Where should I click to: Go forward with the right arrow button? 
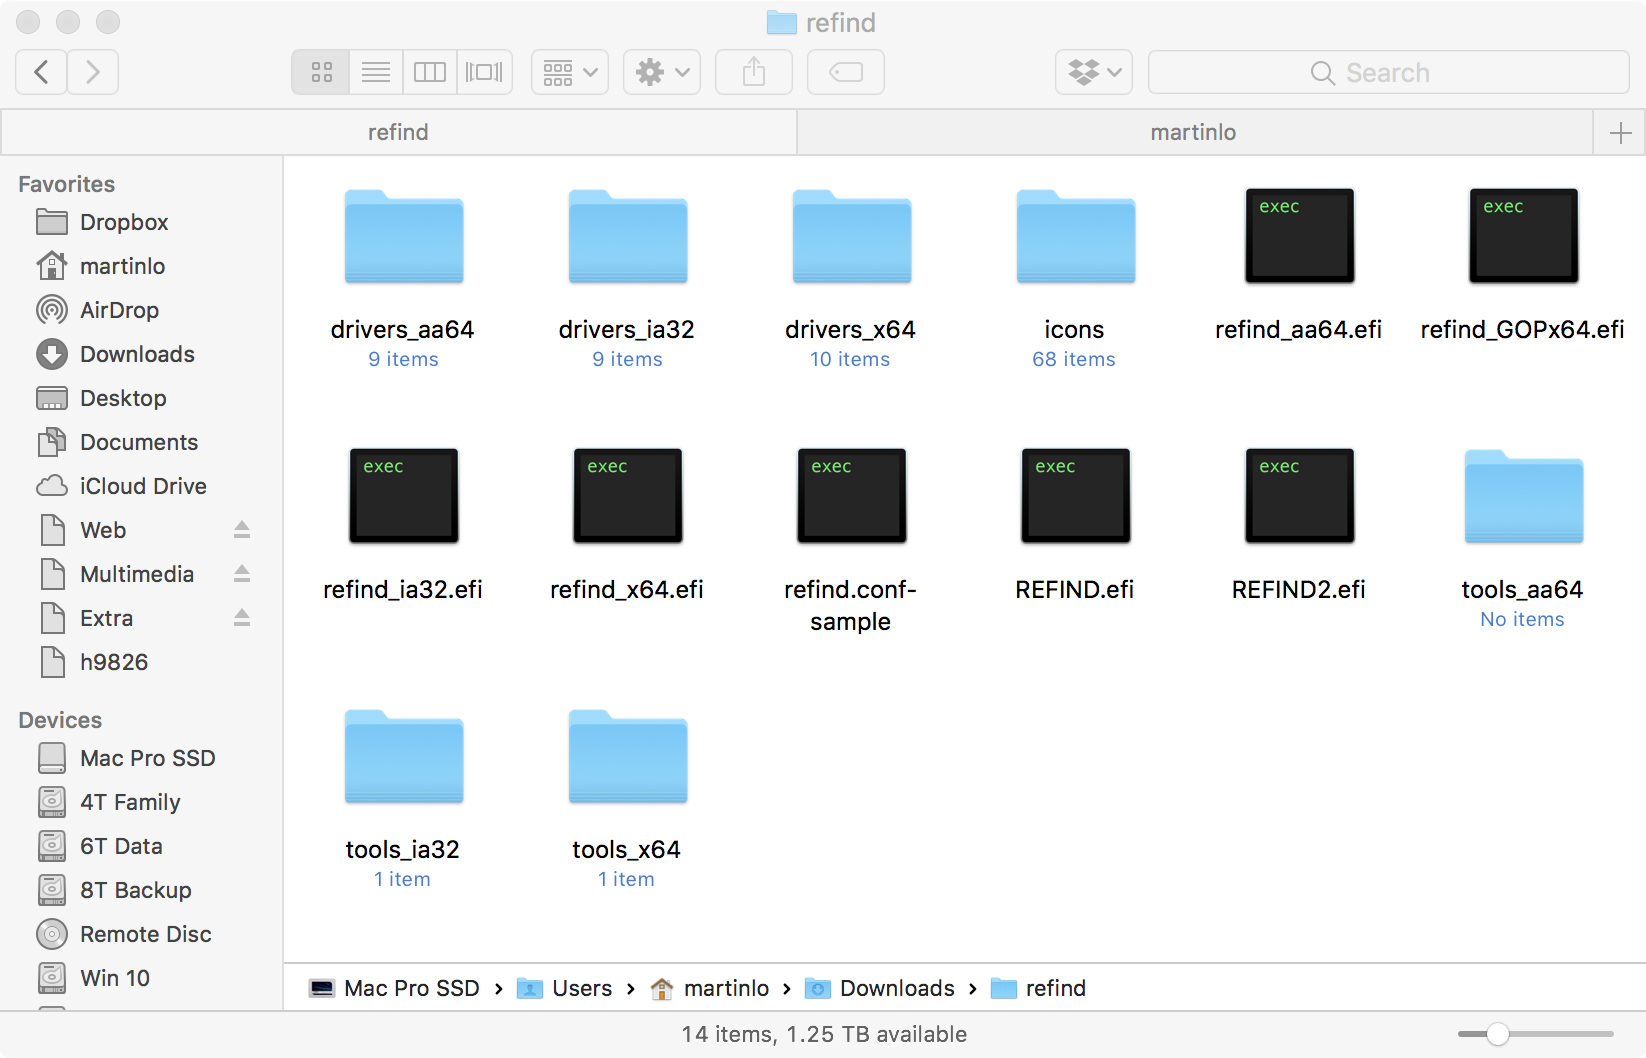93,72
